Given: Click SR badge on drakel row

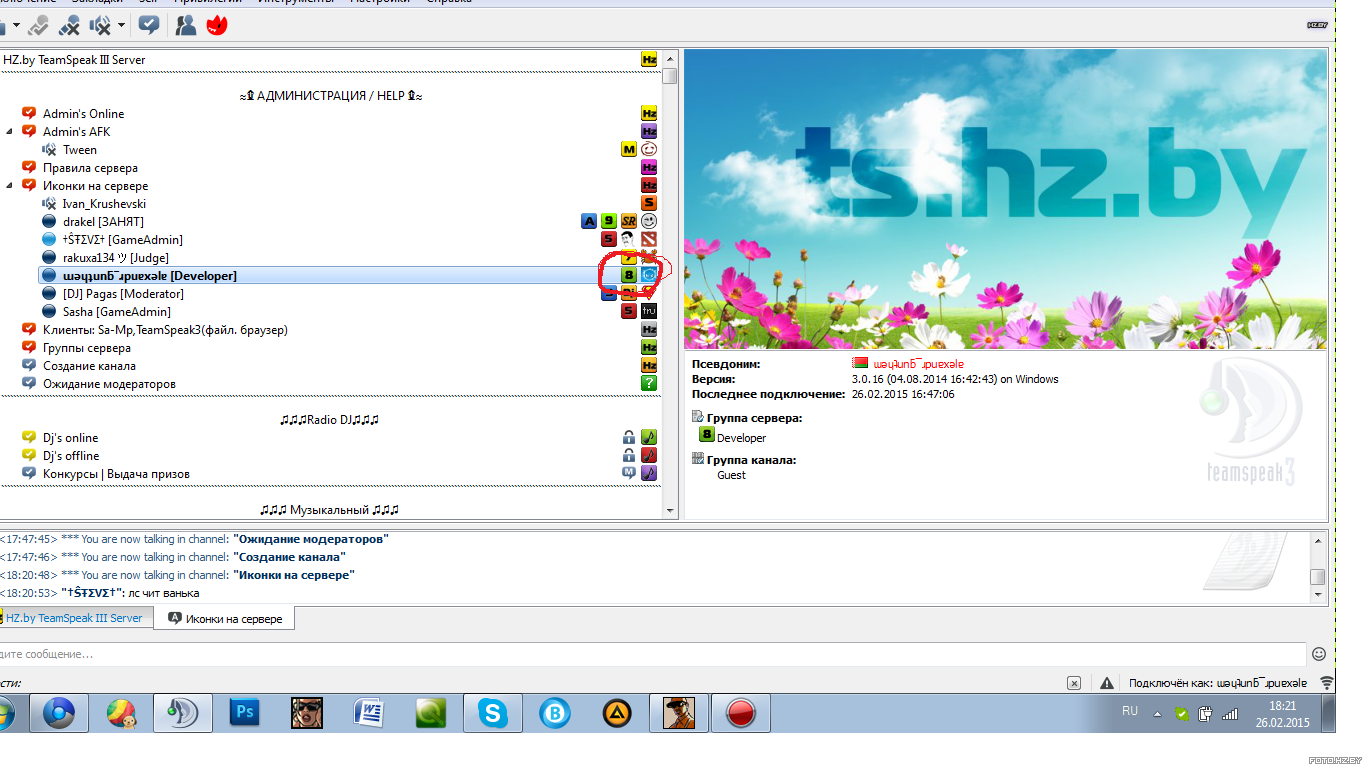Looking at the screenshot, I should [629, 221].
